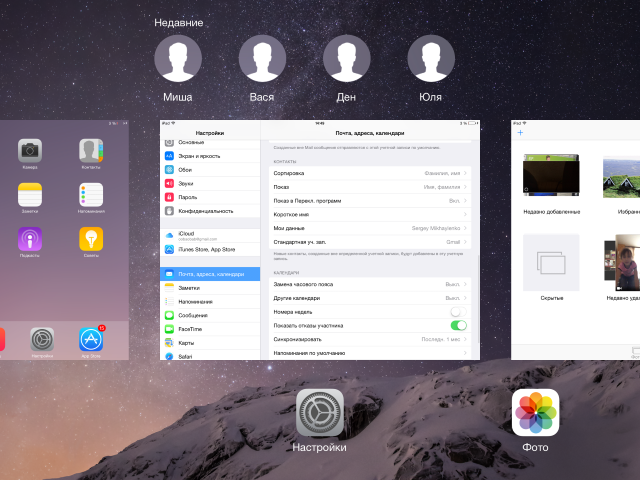
Task: Click the Пароль lock icon in sidebar
Action: (x=169, y=197)
